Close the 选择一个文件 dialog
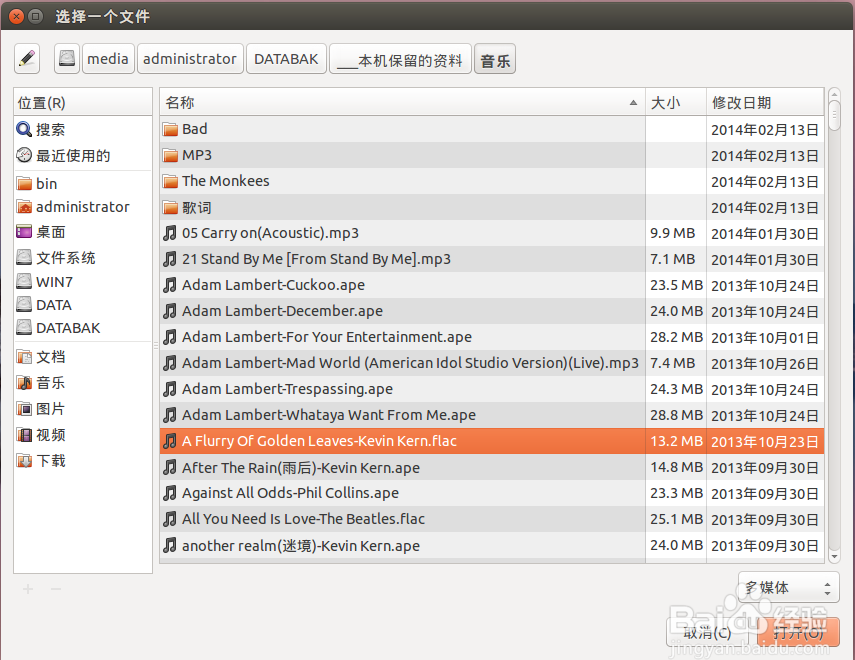 [17, 16]
